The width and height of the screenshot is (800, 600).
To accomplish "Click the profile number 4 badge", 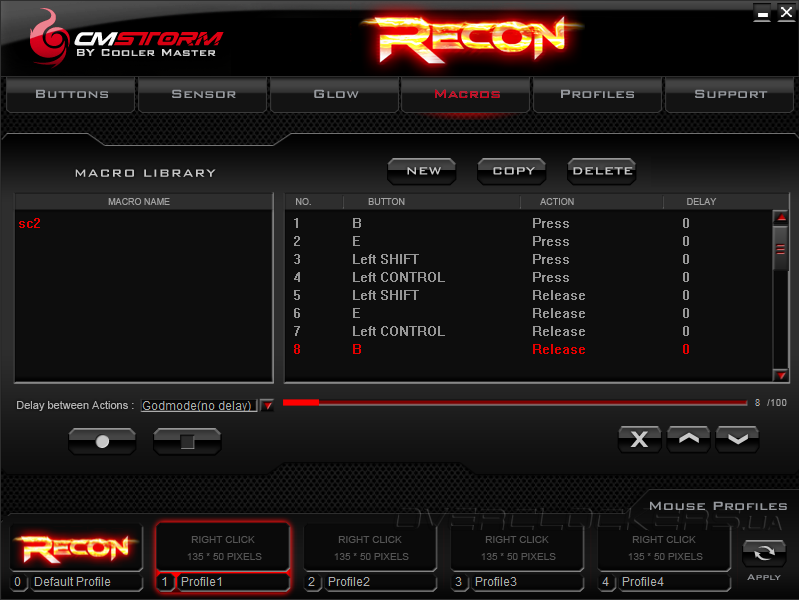I will pos(605,582).
